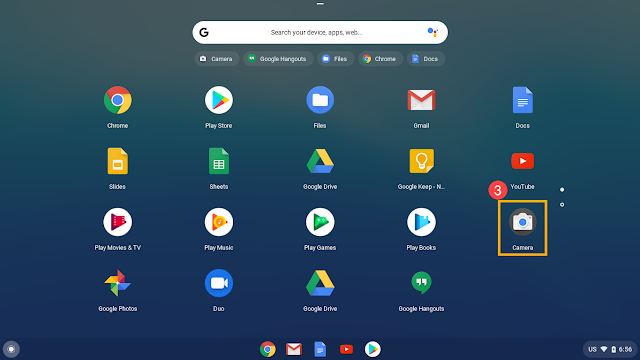Open the Duo video calling app
Screen dimensions: 640x360
click(219, 283)
